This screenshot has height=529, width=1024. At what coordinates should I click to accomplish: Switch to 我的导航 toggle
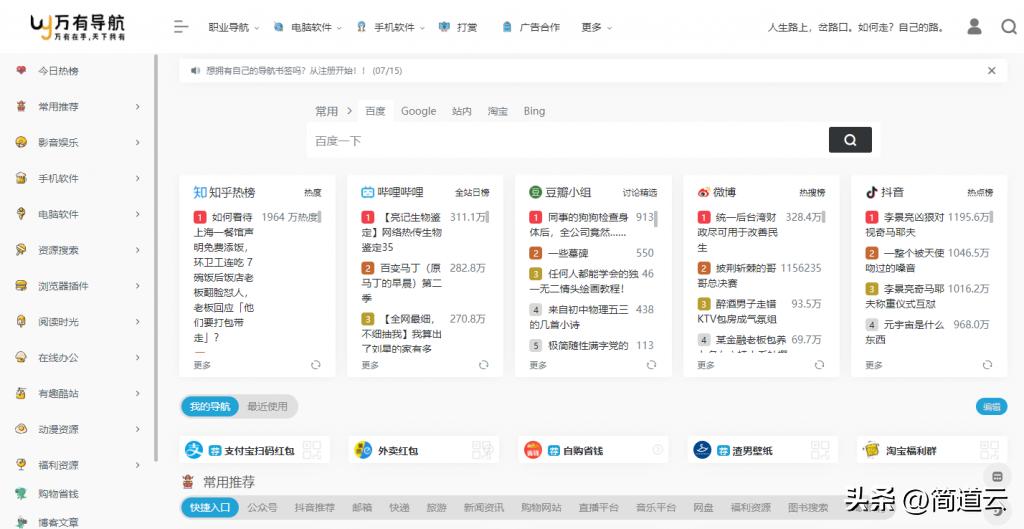pyautogui.click(x=210, y=406)
